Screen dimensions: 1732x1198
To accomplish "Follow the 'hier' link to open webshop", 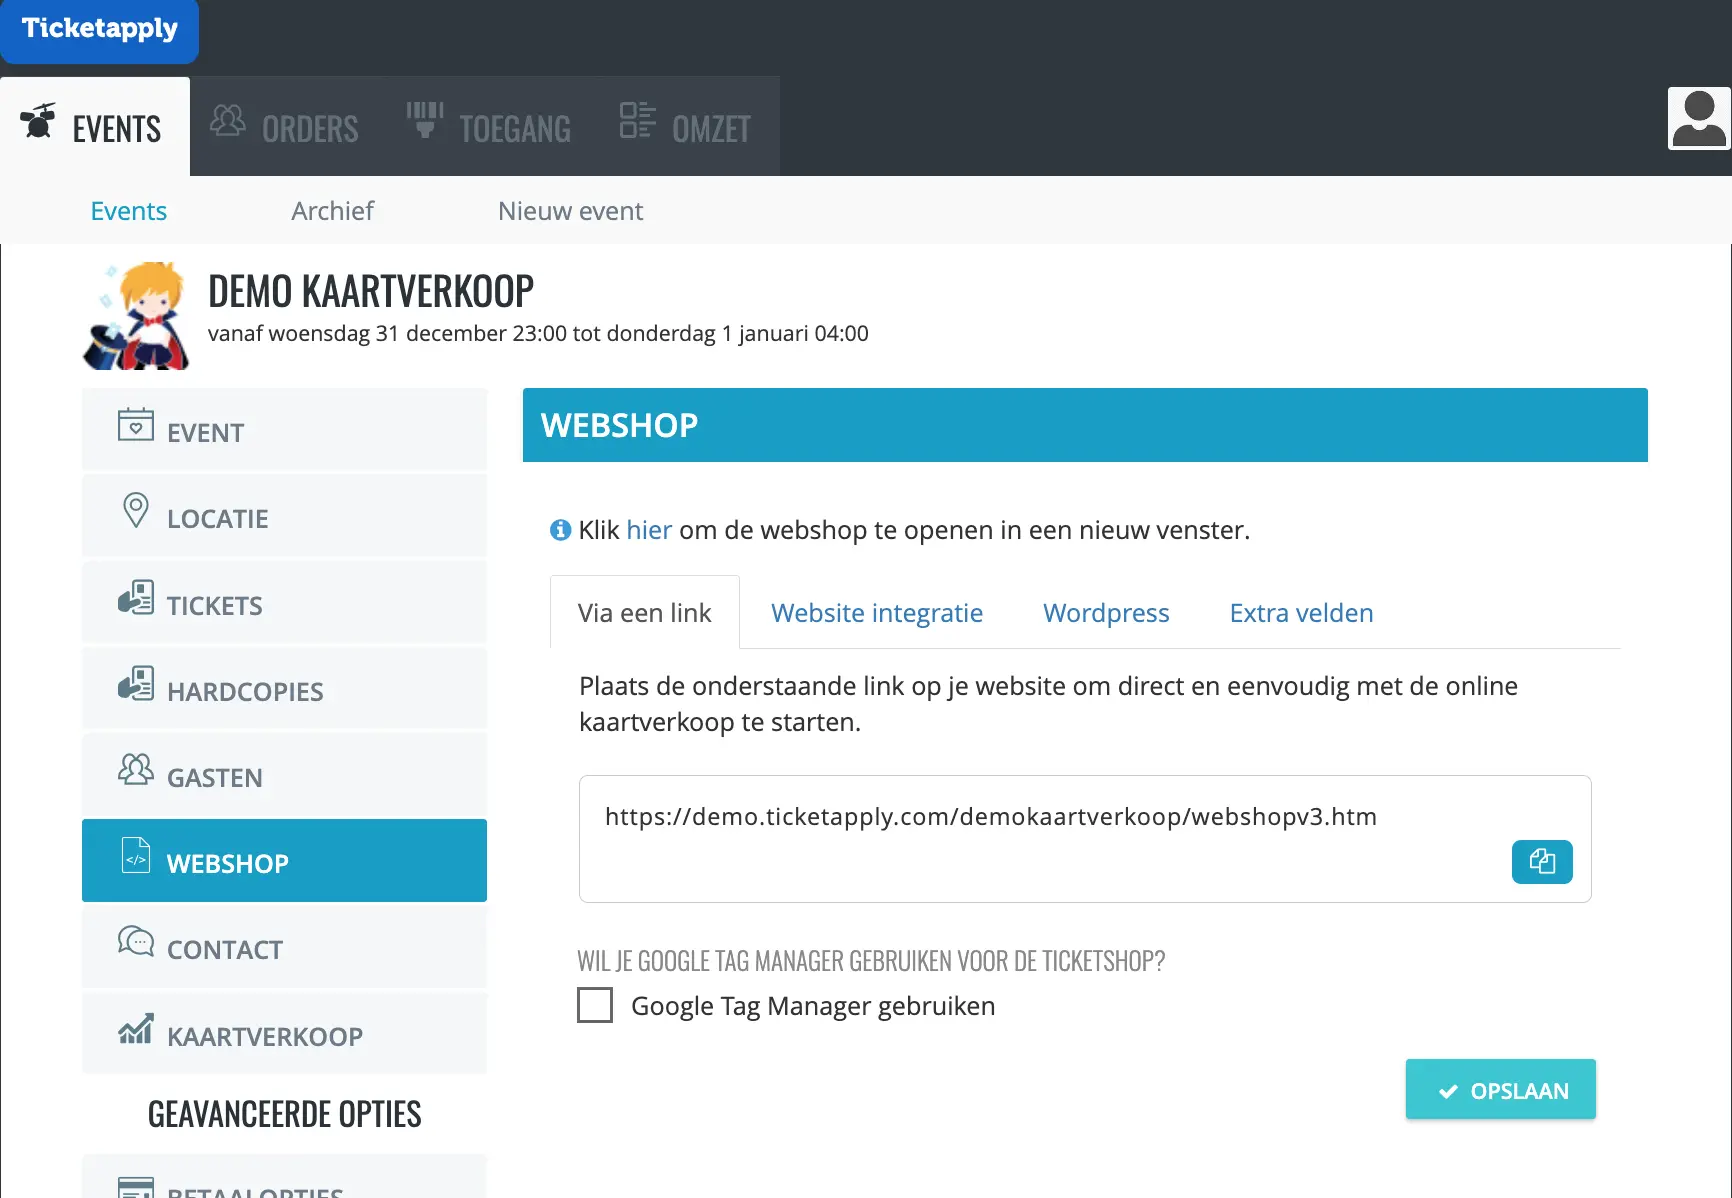I will 648,530.
